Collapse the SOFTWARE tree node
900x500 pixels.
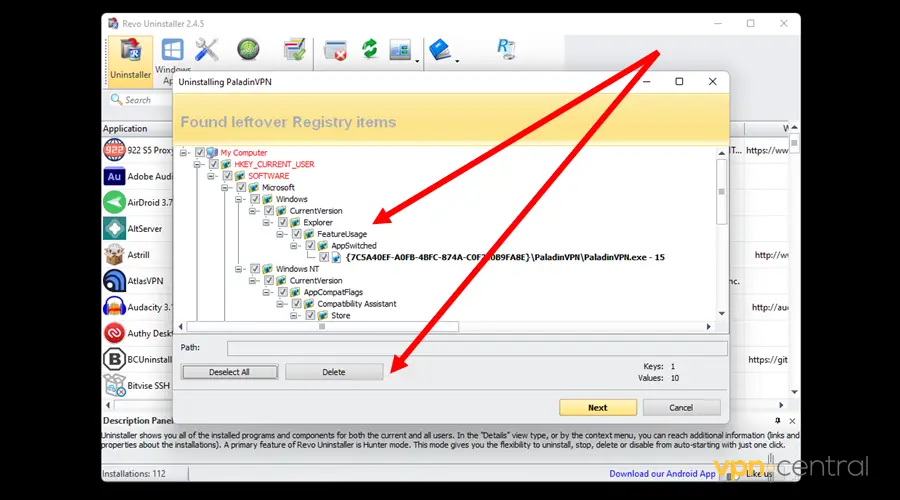tap(211, 176)
